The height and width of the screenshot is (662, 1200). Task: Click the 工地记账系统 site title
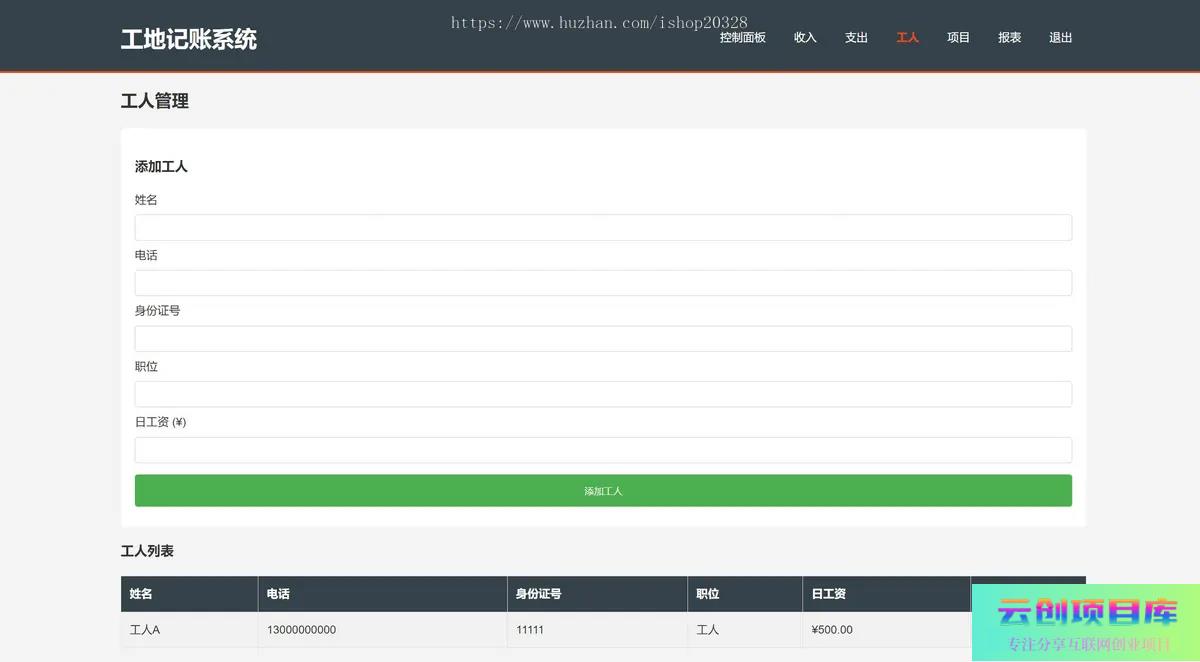[189, 39]
